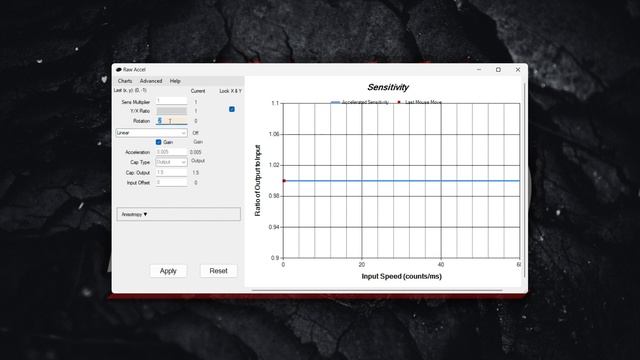640x360 pixels.
Task: Click the Sensitivity chart title
Action: 388,87
